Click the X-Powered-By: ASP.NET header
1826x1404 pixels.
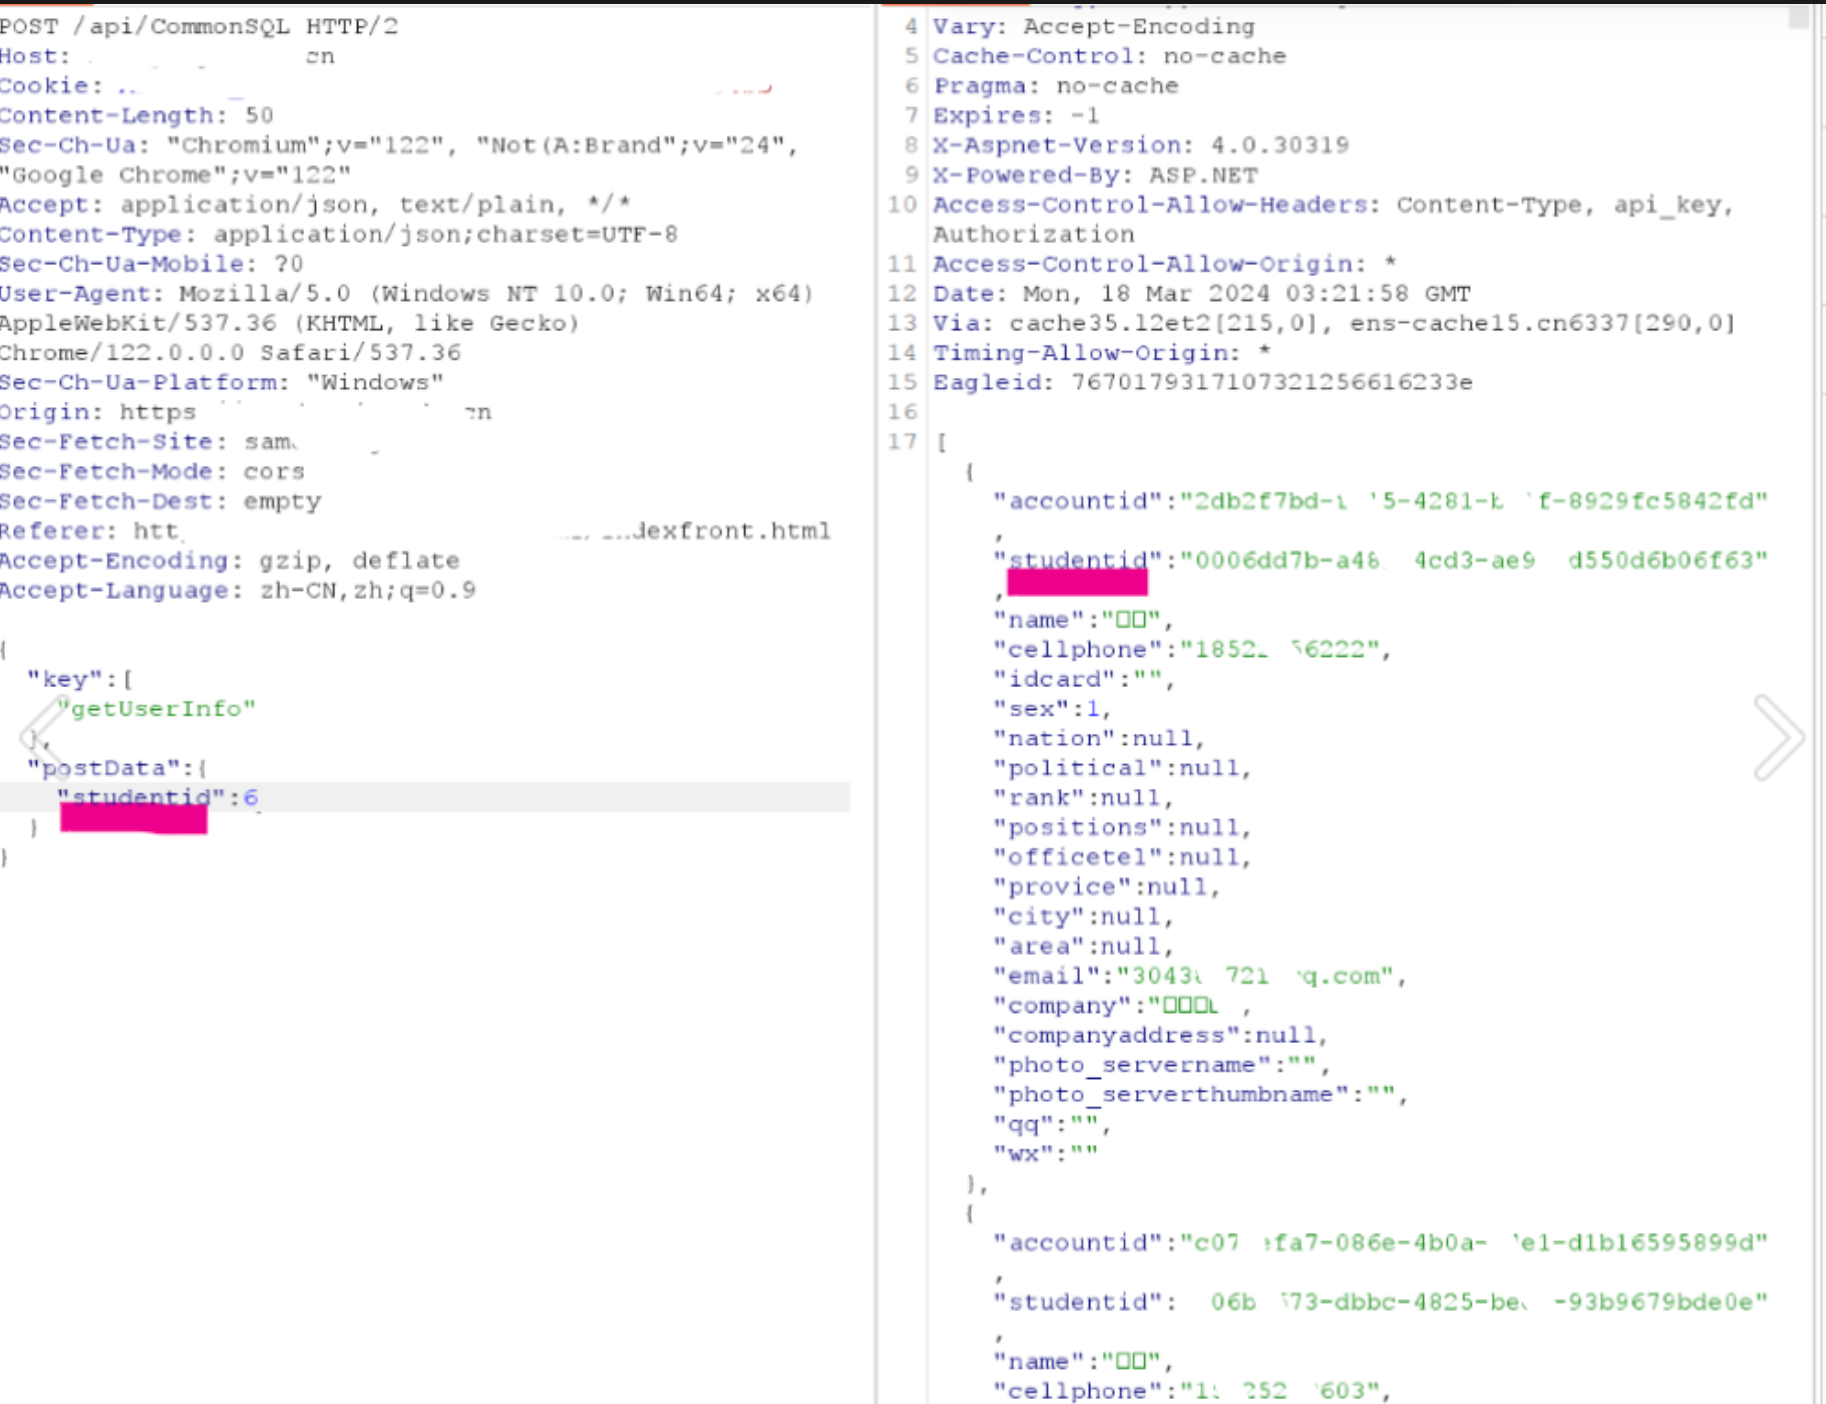click(1095, 175)
